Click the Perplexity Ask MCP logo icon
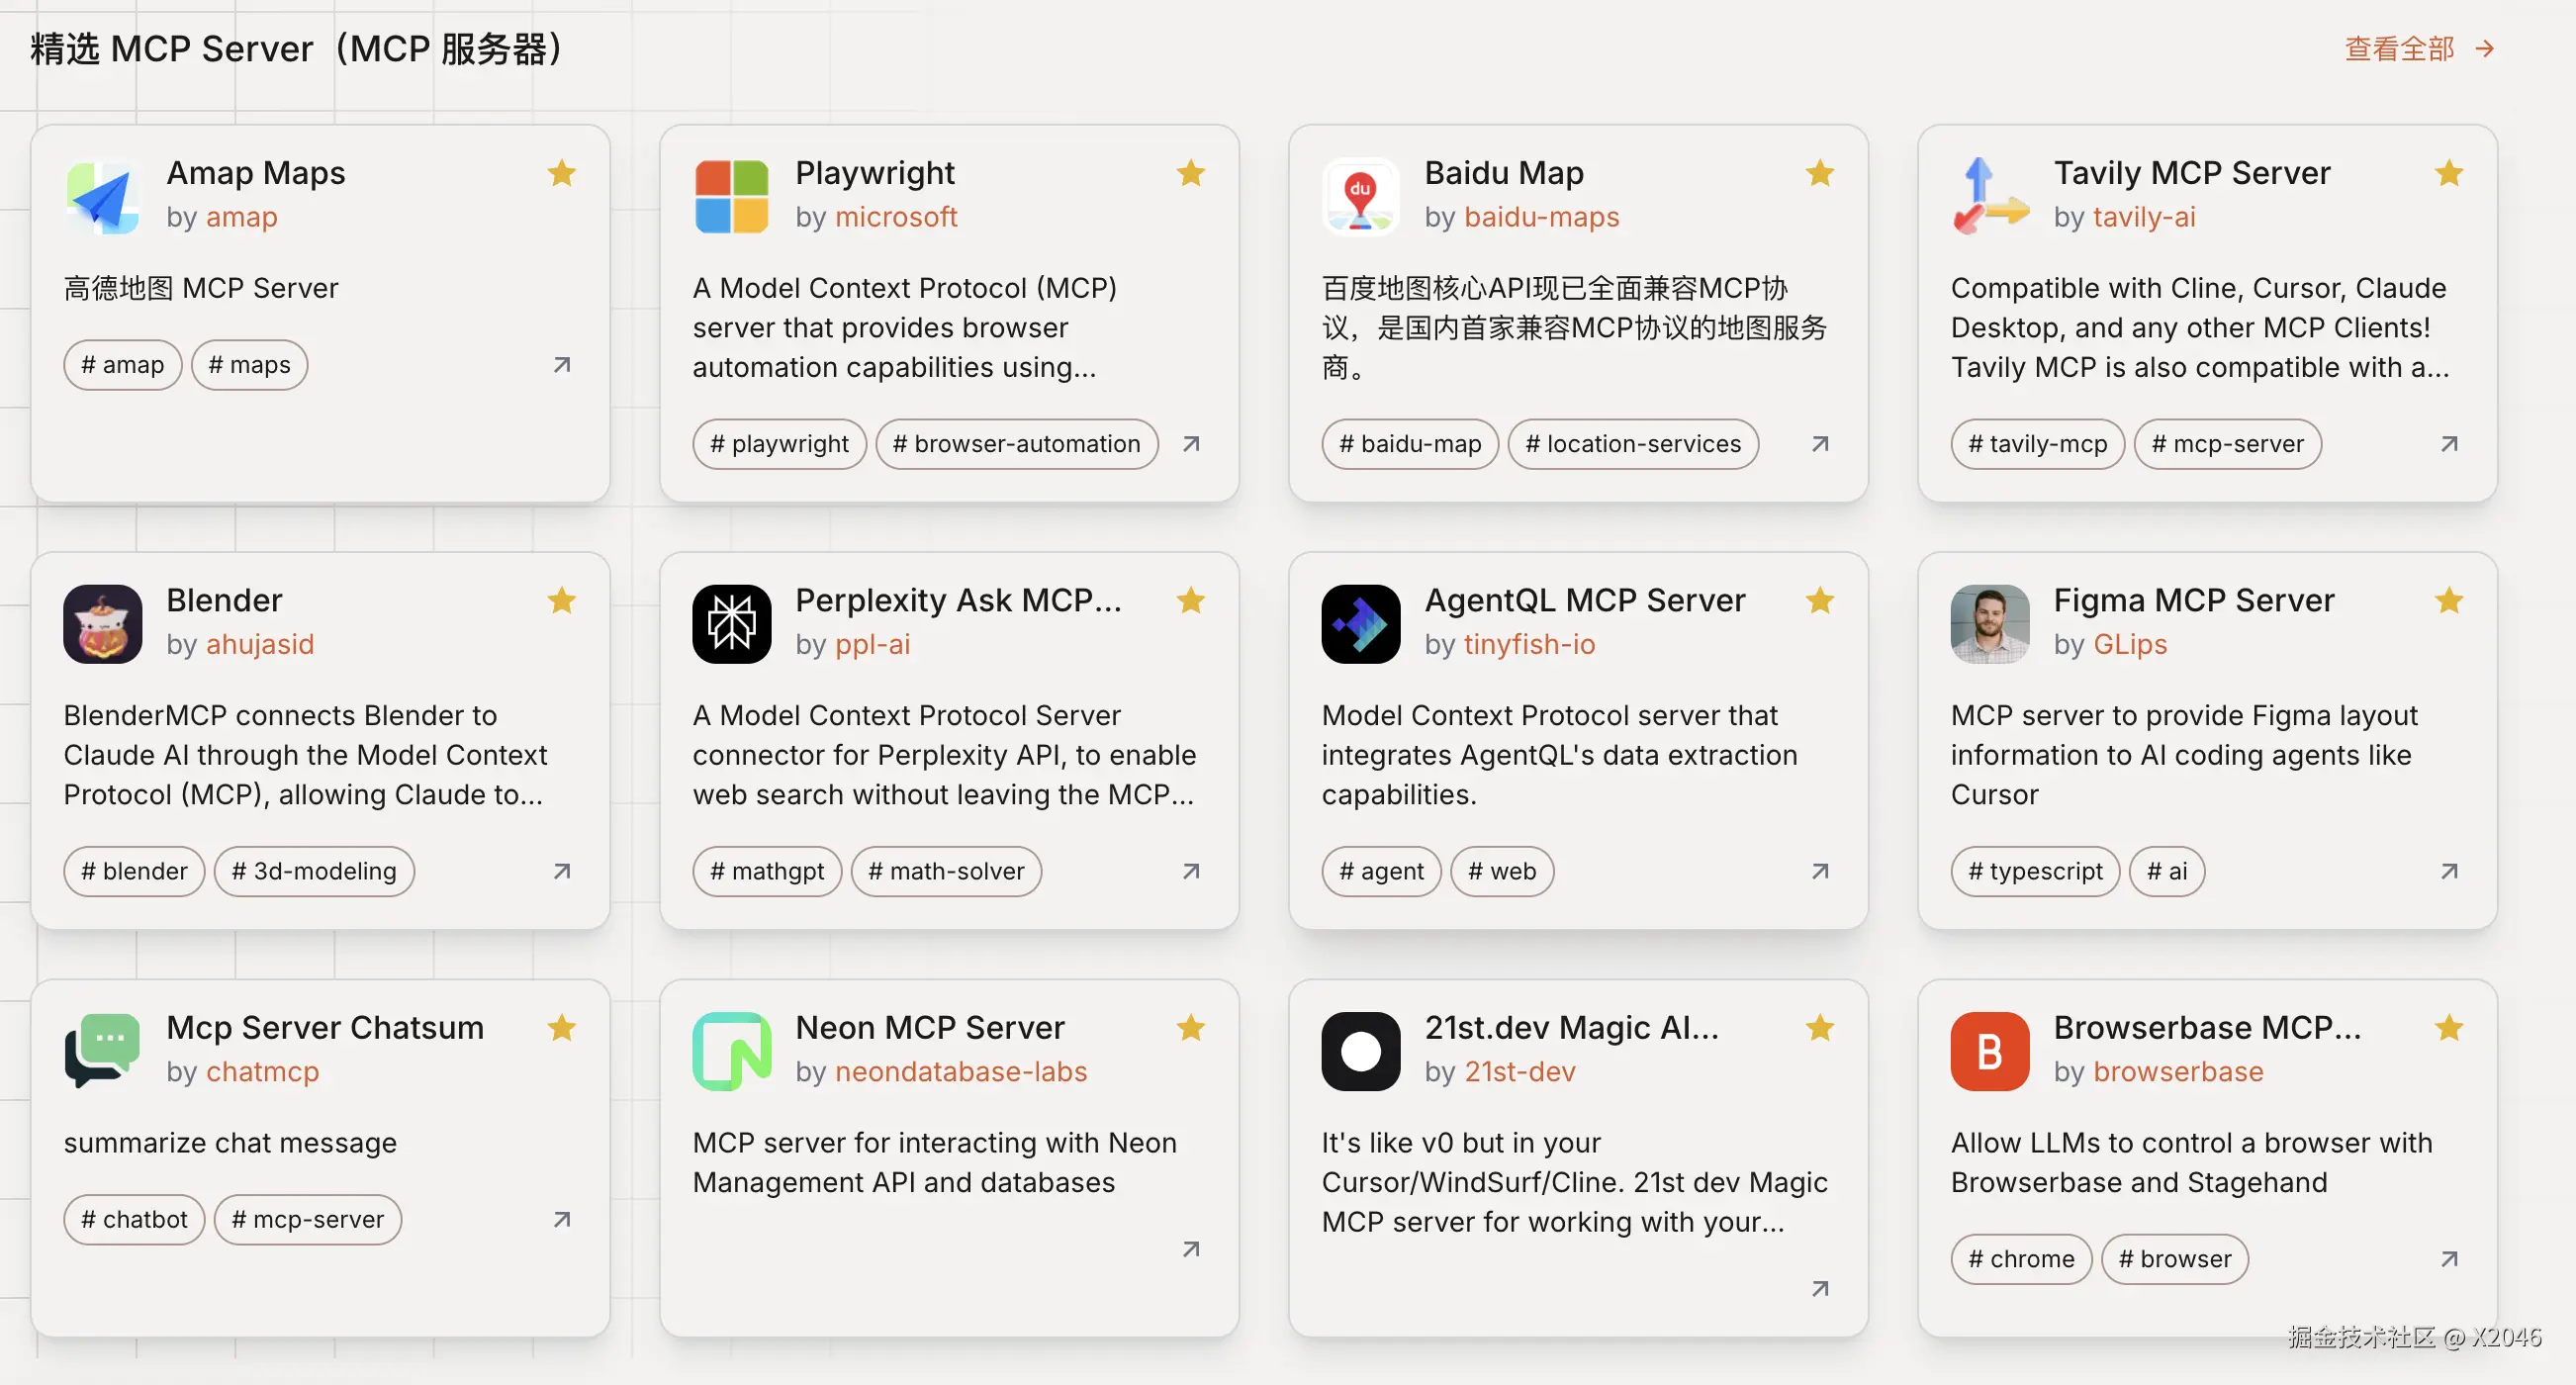Screen dimensions: 2576x1385 pyautogui.click(x=731, y=624)
